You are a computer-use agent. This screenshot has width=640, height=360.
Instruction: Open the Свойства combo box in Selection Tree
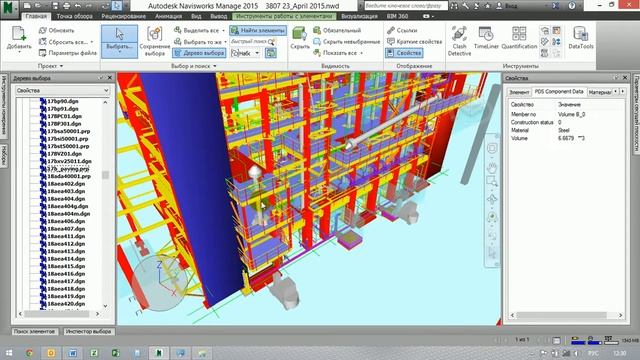[62, 91]
